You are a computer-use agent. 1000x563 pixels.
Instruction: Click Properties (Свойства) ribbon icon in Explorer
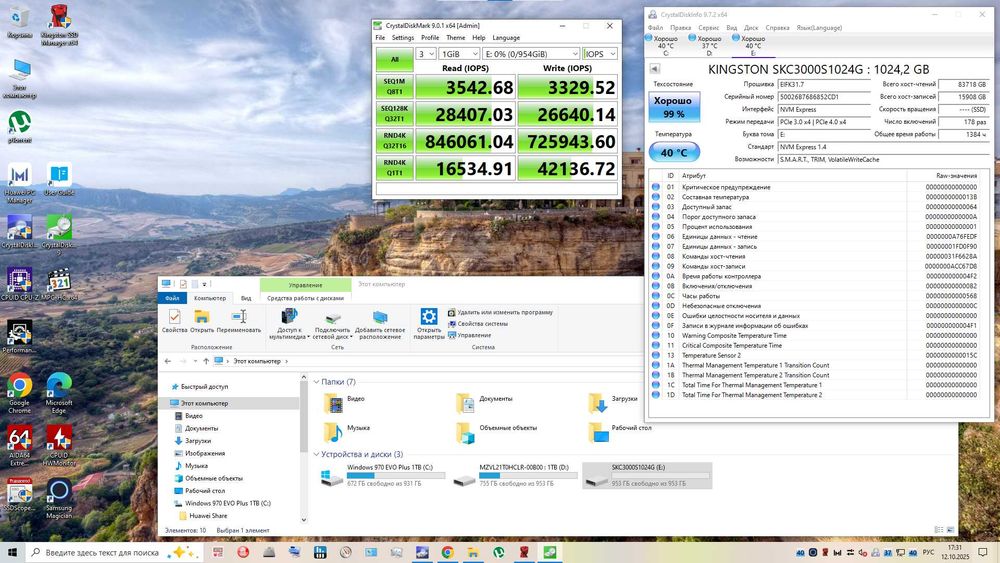click(x=174, y=321)
